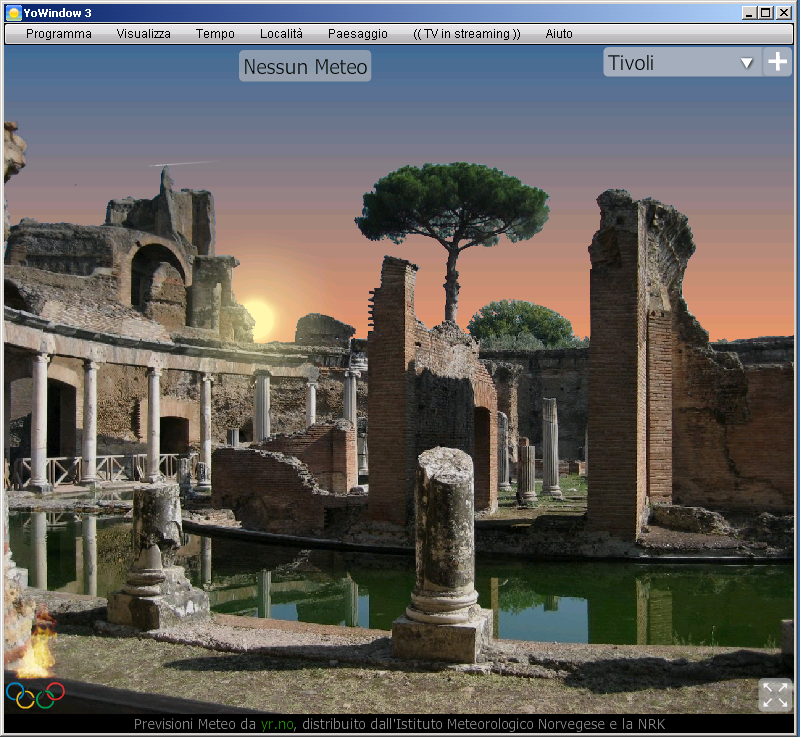The width and height of the screenshot is (800, 737).
Task: Click the setting sun in the landscape
Action: 258,318
